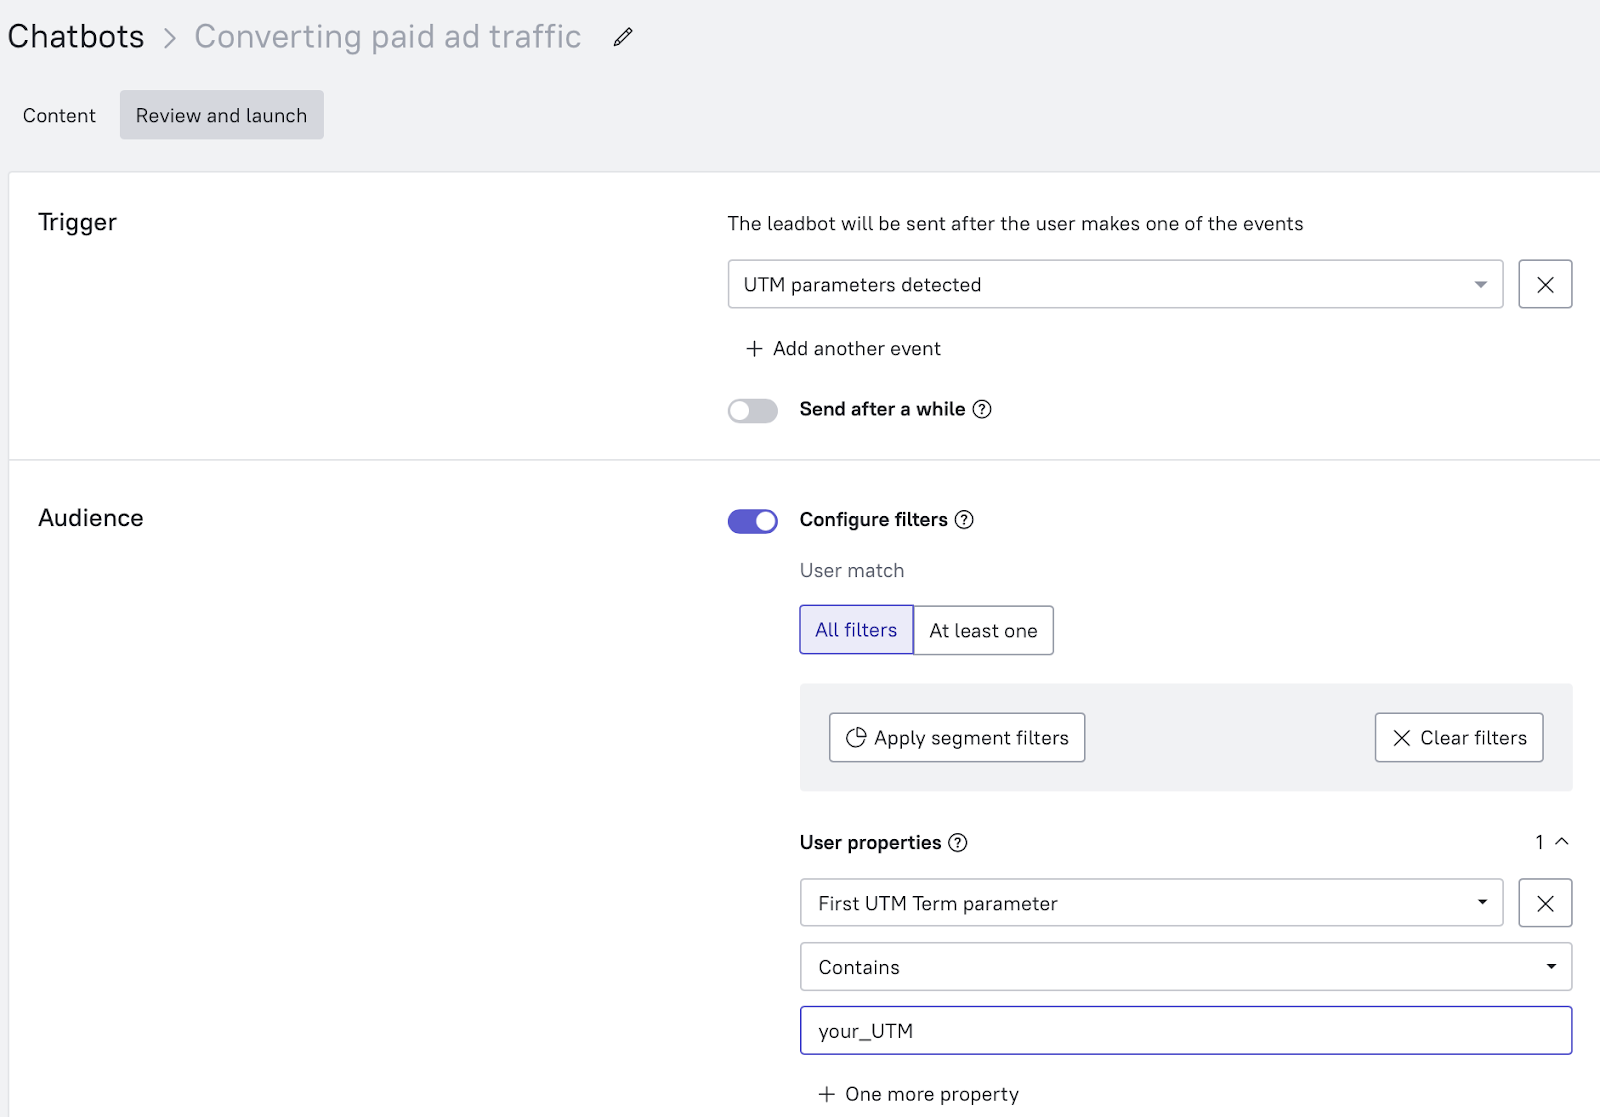1600x1117 pixels.
Task: Choose the All filters match option
Action: point(856,631)
